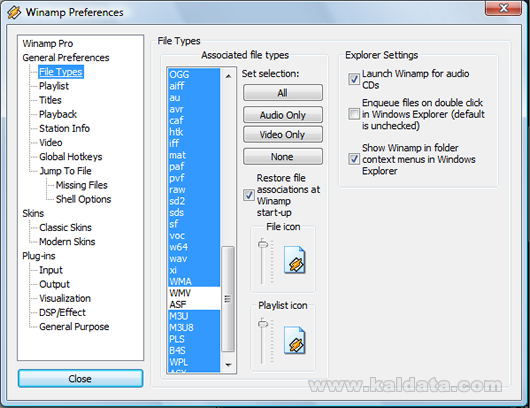
Task: Click the None selection button
Action: coord(283,157)
